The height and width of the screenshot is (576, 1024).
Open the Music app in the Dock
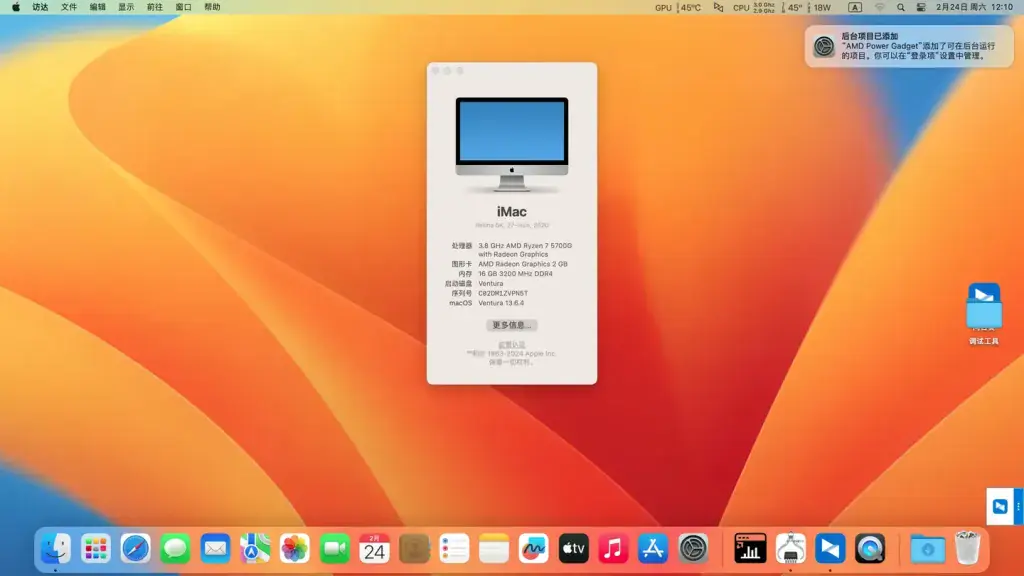point(613,549)
